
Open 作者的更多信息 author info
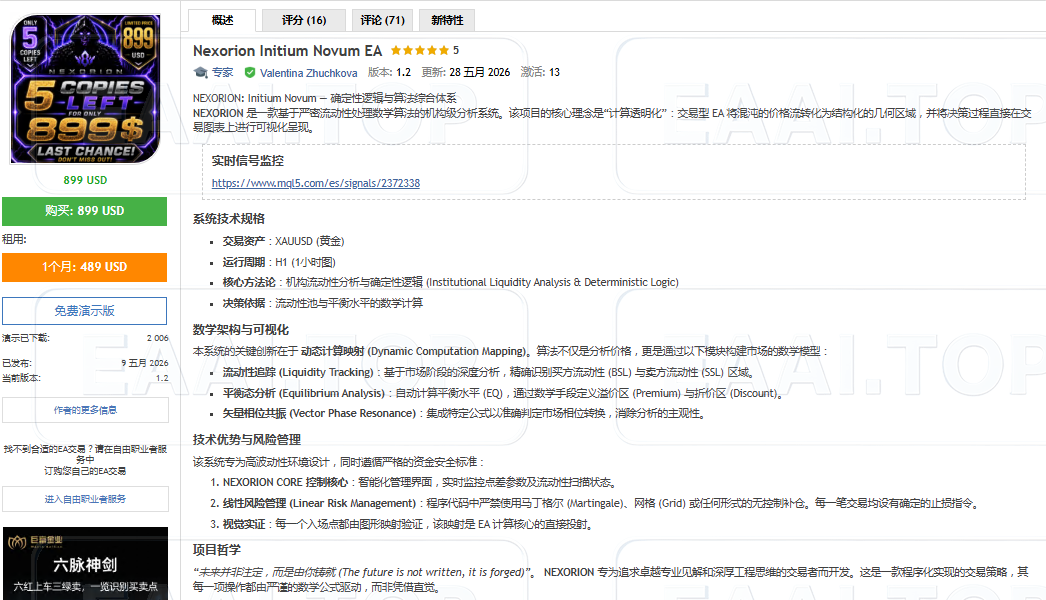tap(85, 410)
